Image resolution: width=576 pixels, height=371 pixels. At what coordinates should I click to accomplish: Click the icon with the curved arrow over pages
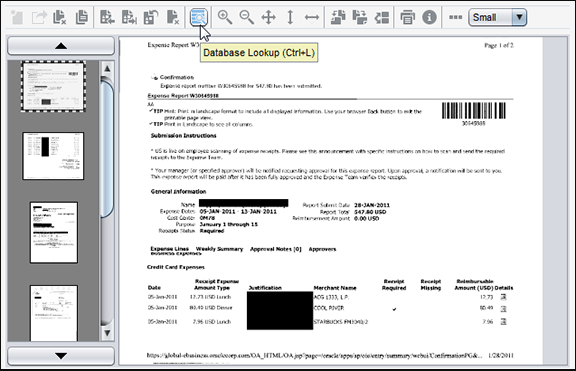pyautogui.click(x=151, y=17)
